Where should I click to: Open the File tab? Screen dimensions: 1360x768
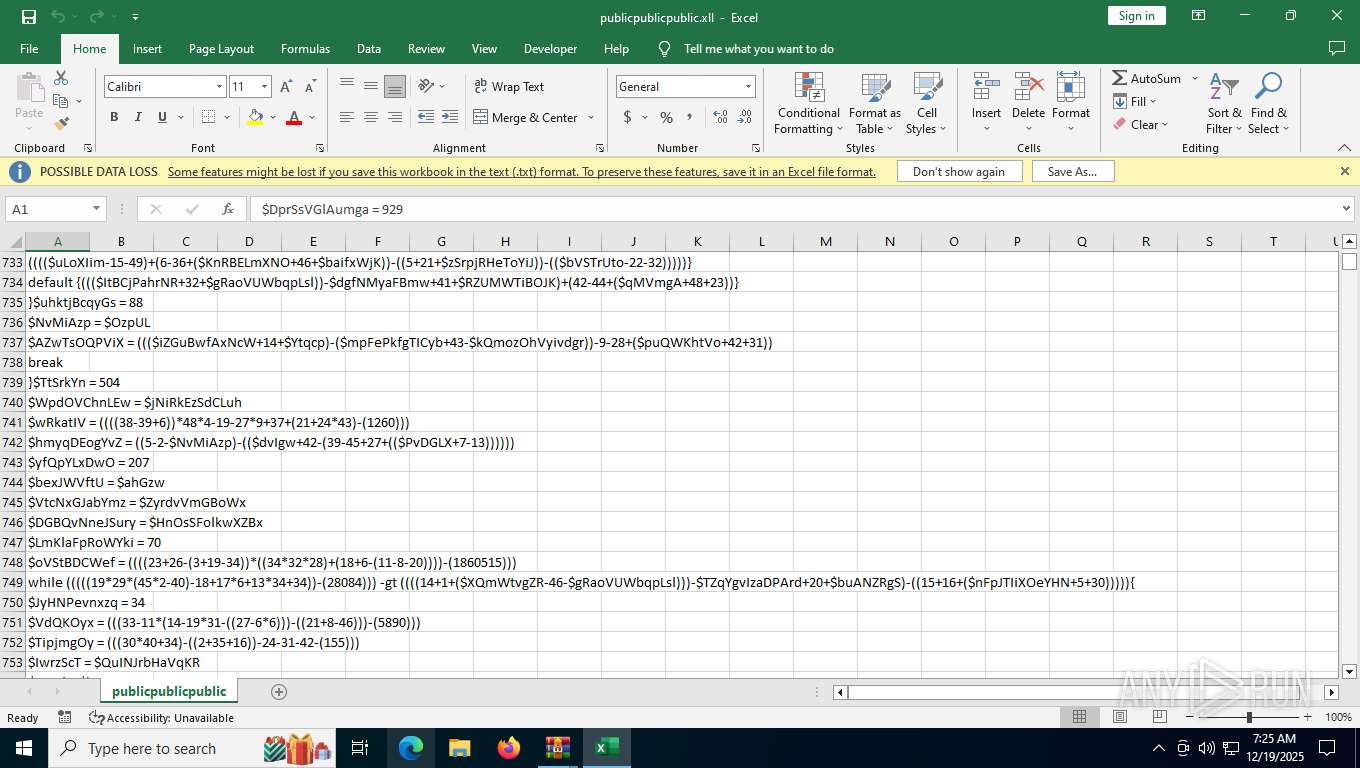pos(29,49)
